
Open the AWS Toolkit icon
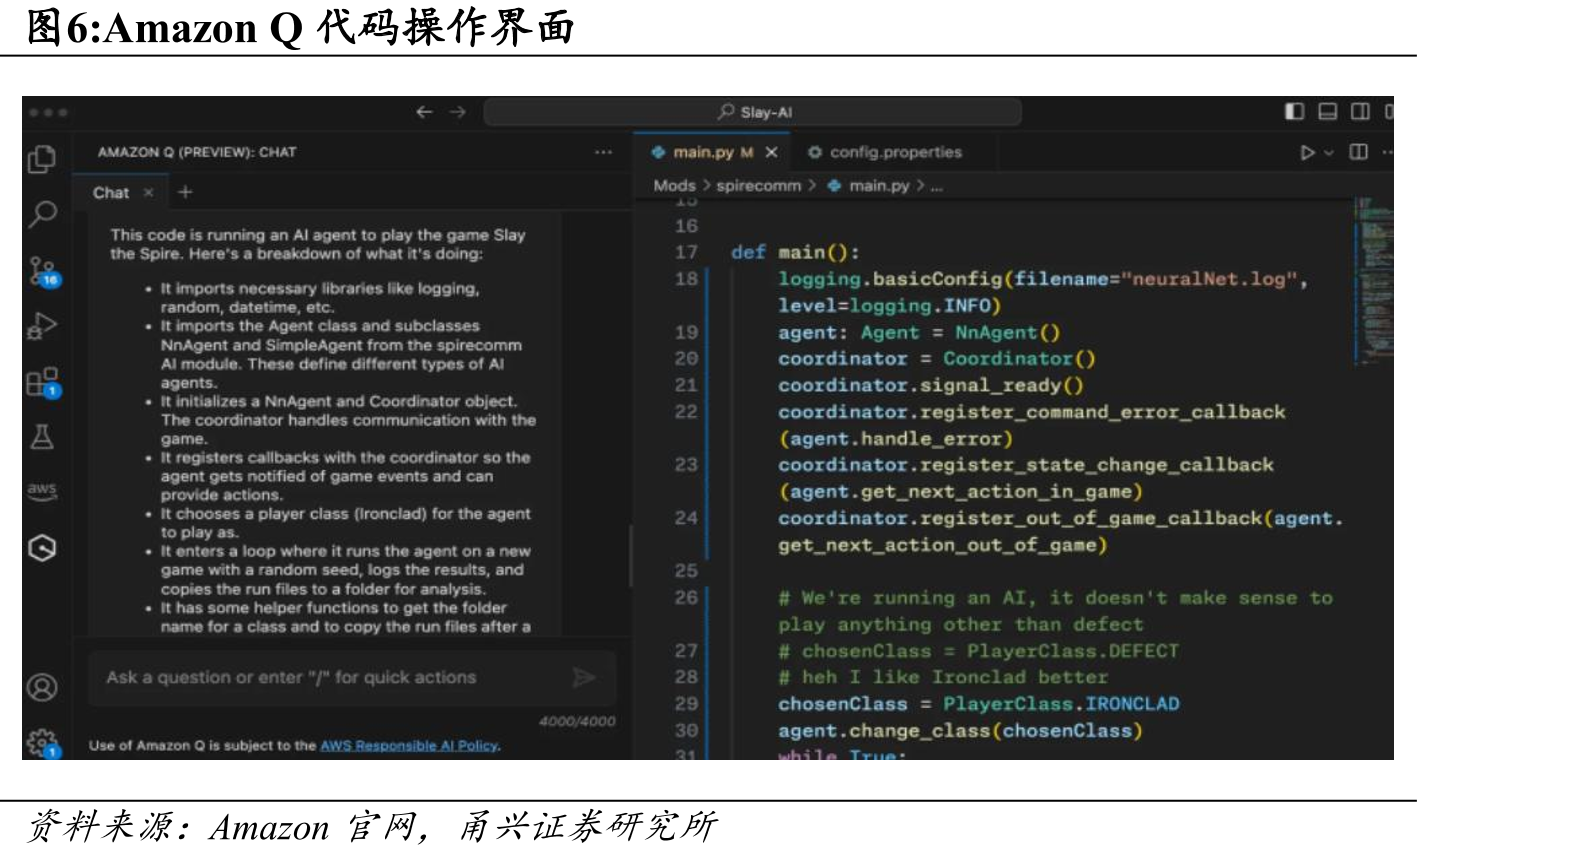42,489
